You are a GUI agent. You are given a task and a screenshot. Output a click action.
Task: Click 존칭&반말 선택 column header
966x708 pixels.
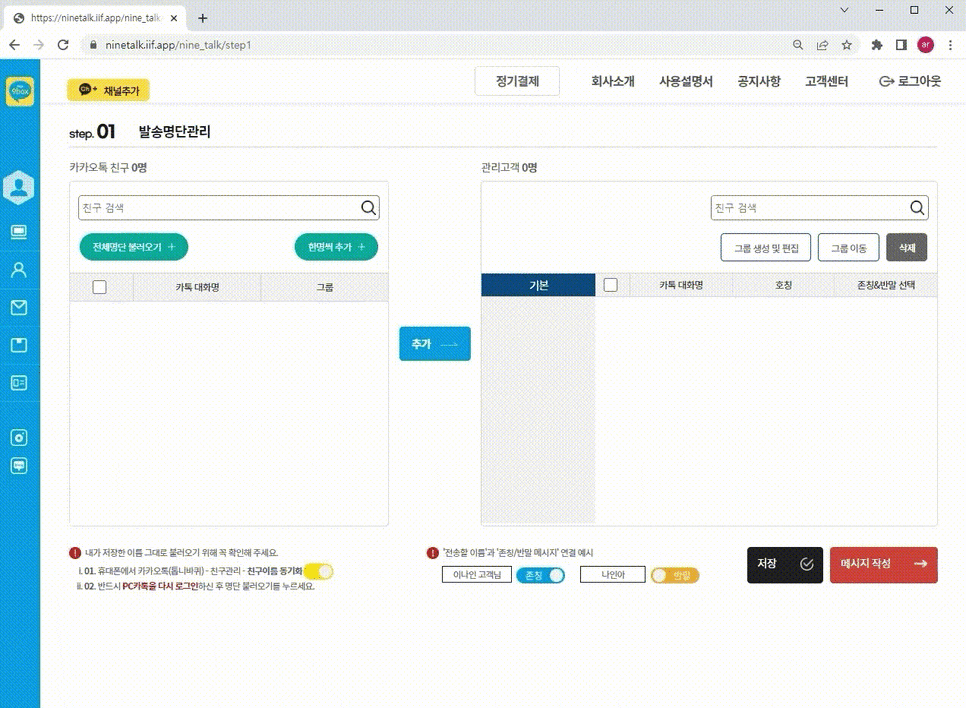click(x=886, y=285)
